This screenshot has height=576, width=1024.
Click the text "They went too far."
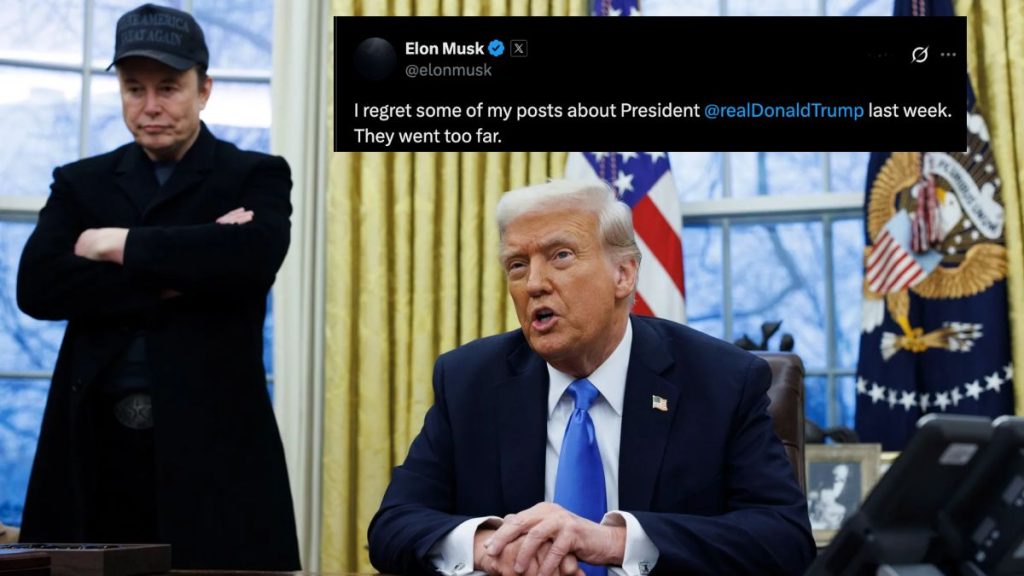click(x=428, y=136)
